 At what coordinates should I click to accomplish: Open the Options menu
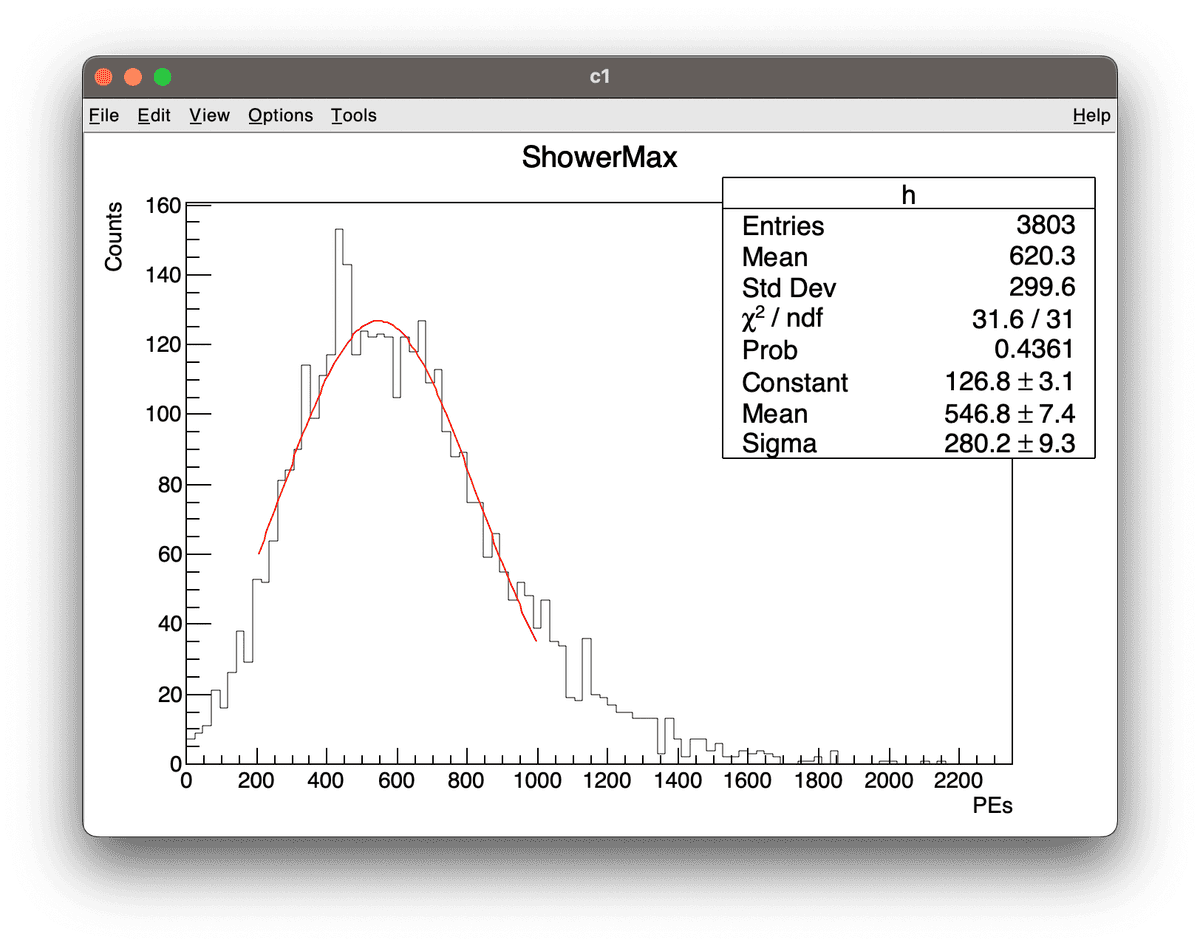[x=280, y=115]
